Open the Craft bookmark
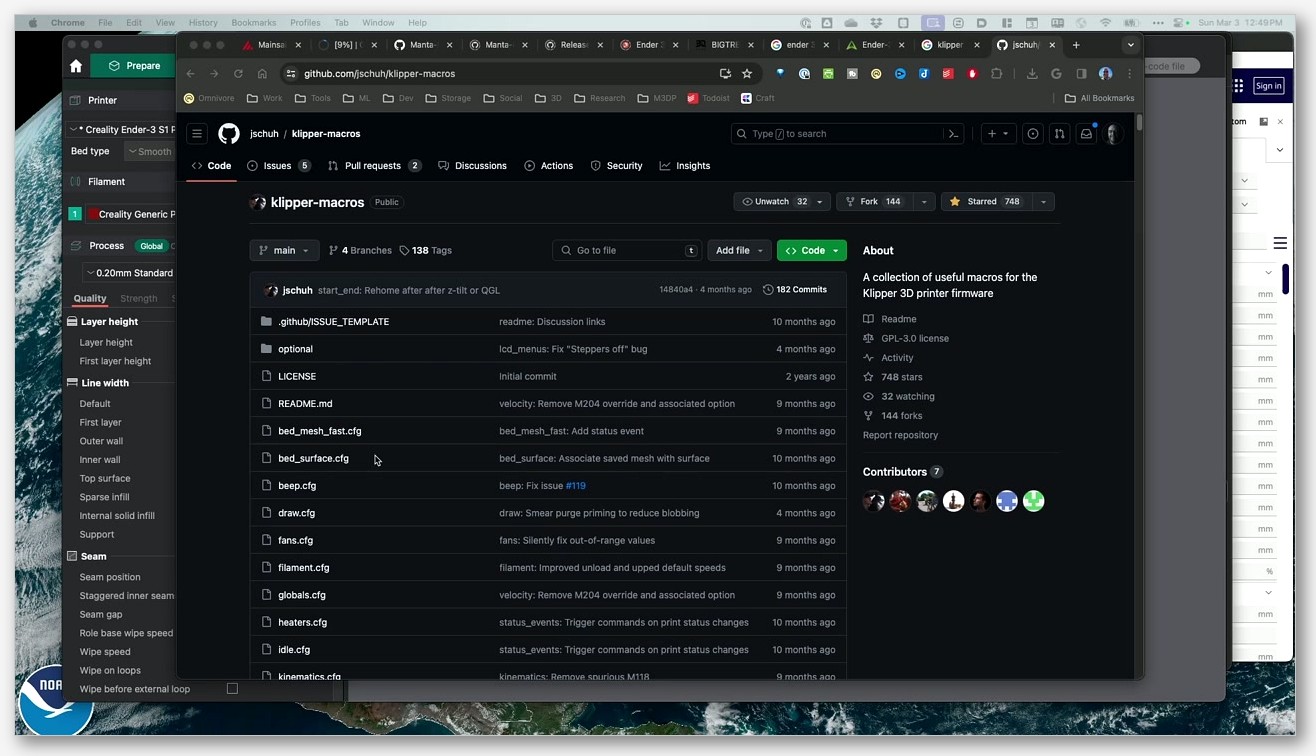Viewport: 1316px width, 756px height. (x=758, y=98)
